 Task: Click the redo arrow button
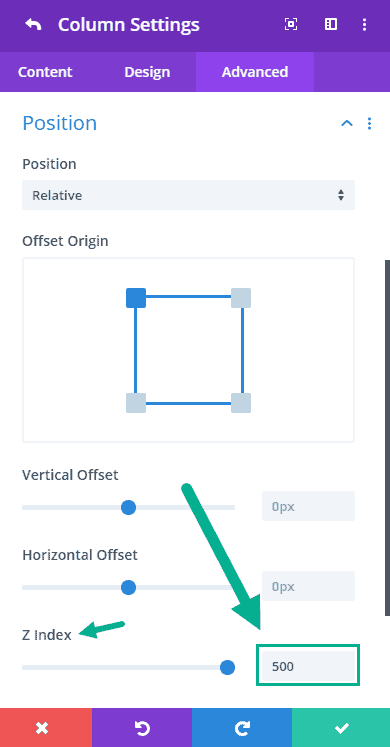click(x=242, y=727)
